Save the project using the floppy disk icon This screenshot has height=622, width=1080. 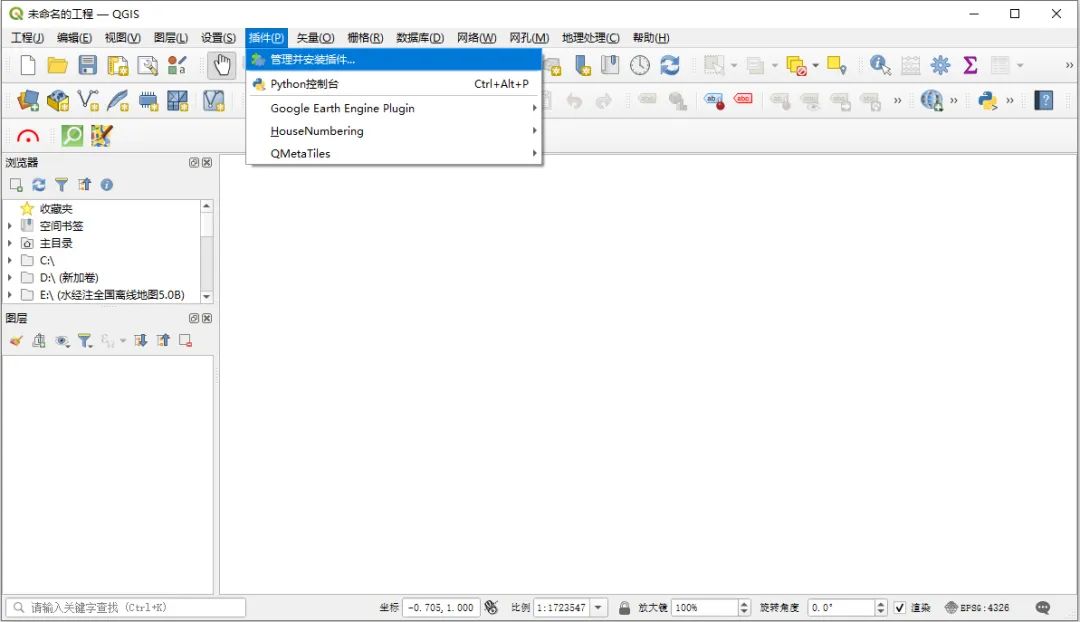pos(87,65)
